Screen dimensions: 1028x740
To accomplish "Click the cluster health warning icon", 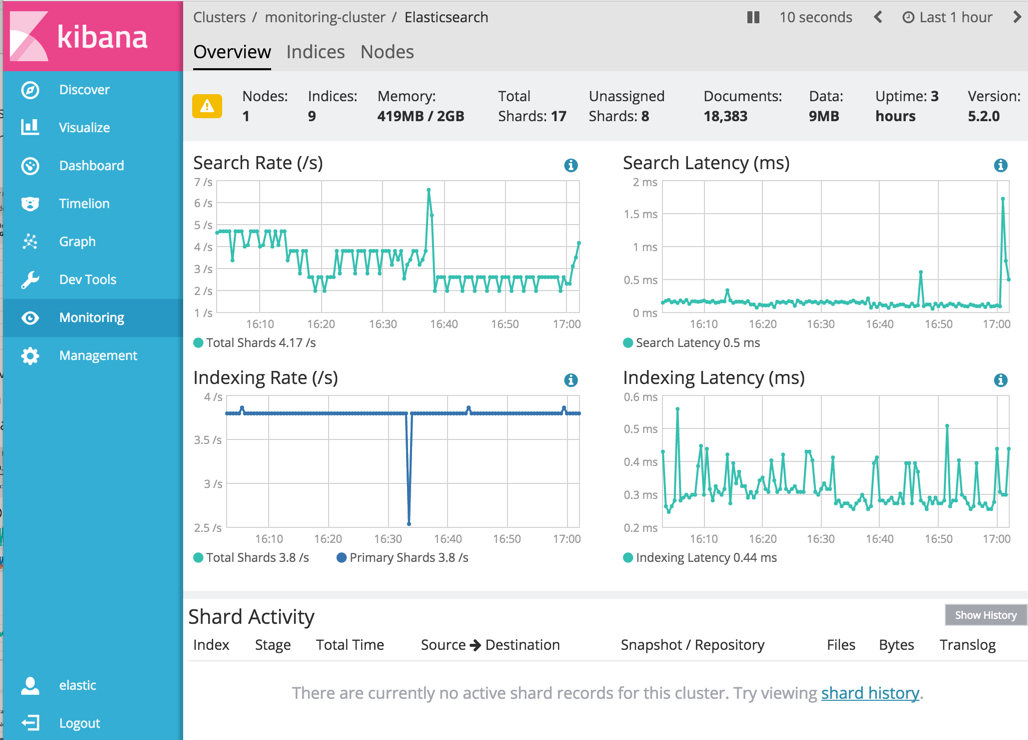I will pyautogui.click(x=206, y=104).
